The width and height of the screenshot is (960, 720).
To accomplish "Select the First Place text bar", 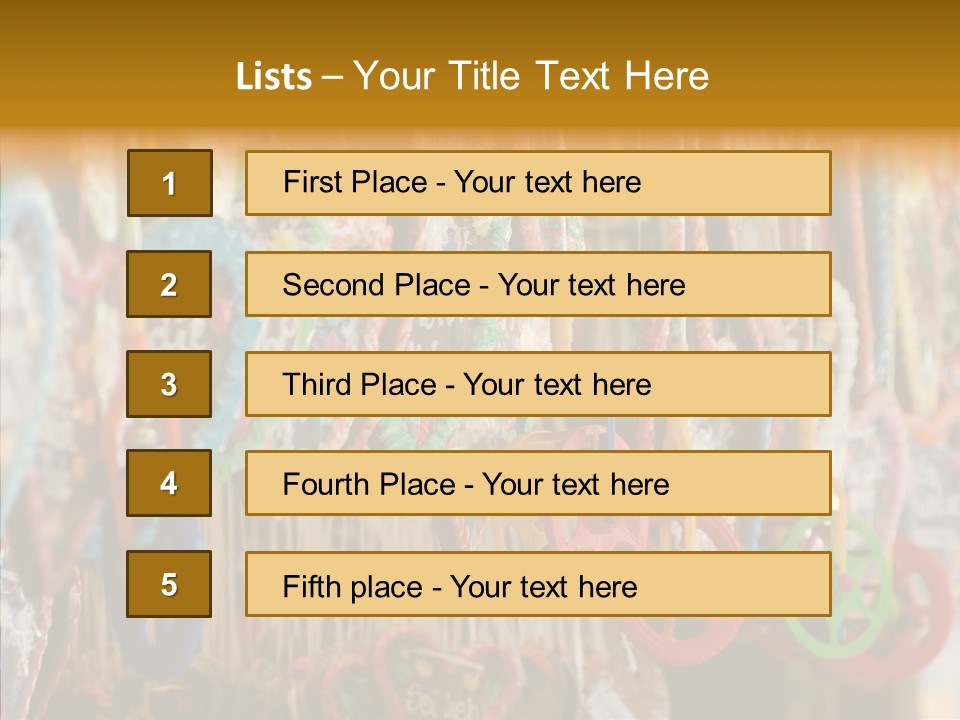I will (538, 183).
